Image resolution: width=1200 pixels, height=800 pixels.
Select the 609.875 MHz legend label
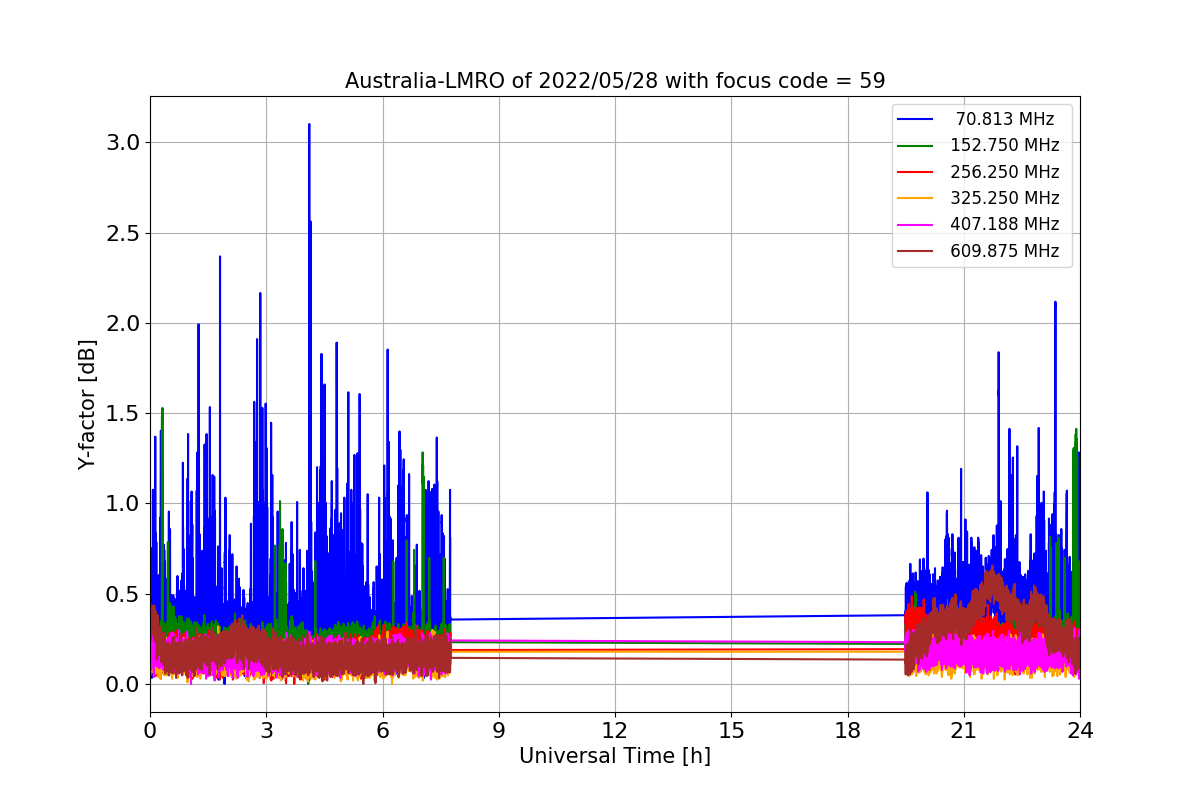pyautogui.click(x=1005, y=251)
